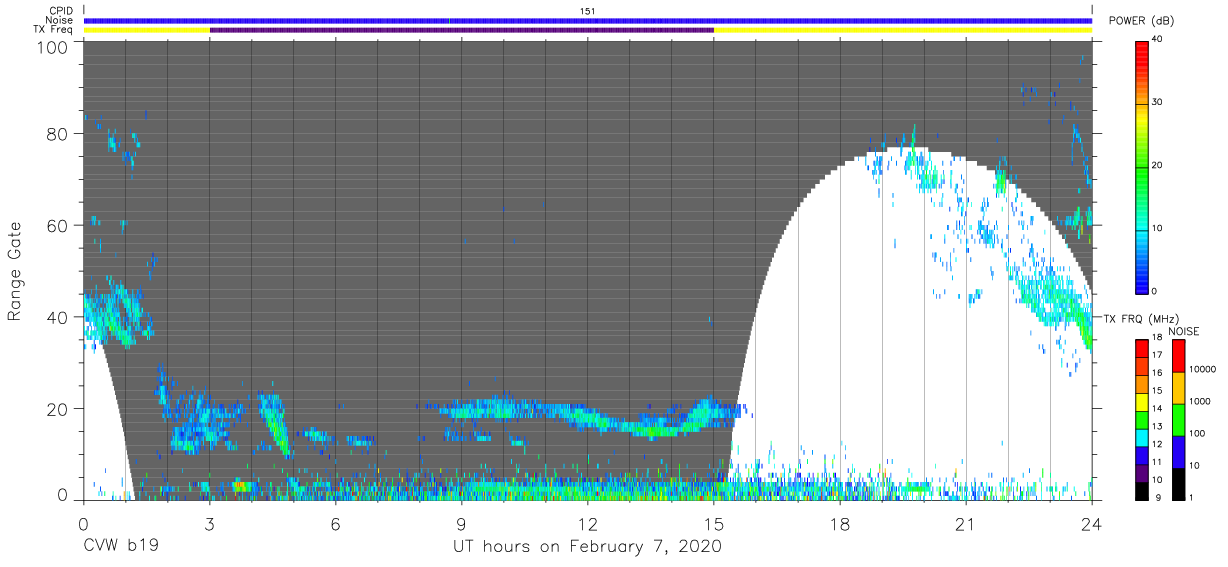This screenshot has height=567, width=1228.
Task: Click the y-axis tick label '80'
Action: tap(59, 134)
